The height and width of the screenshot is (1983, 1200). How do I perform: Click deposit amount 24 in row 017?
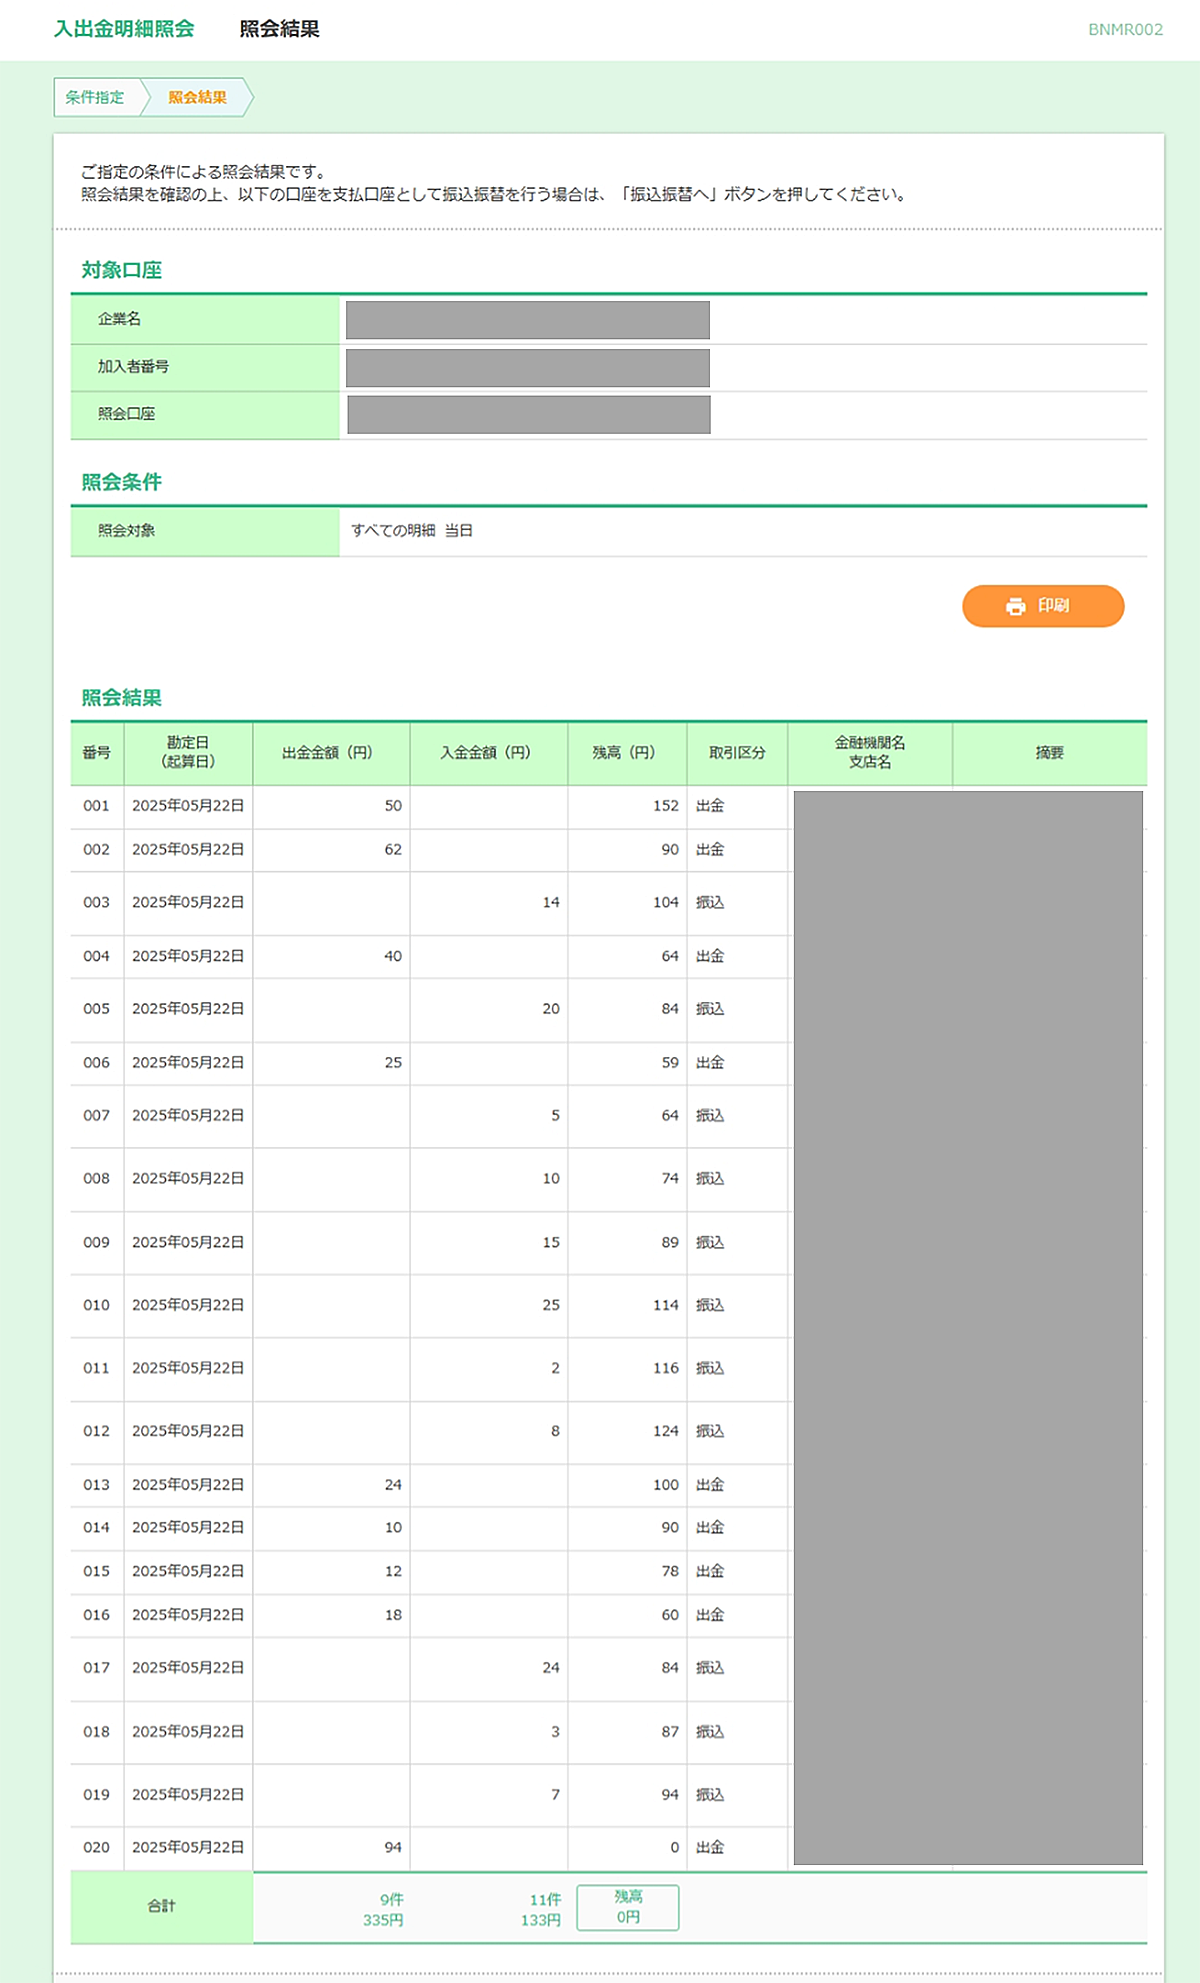[x=551, y=1668]
